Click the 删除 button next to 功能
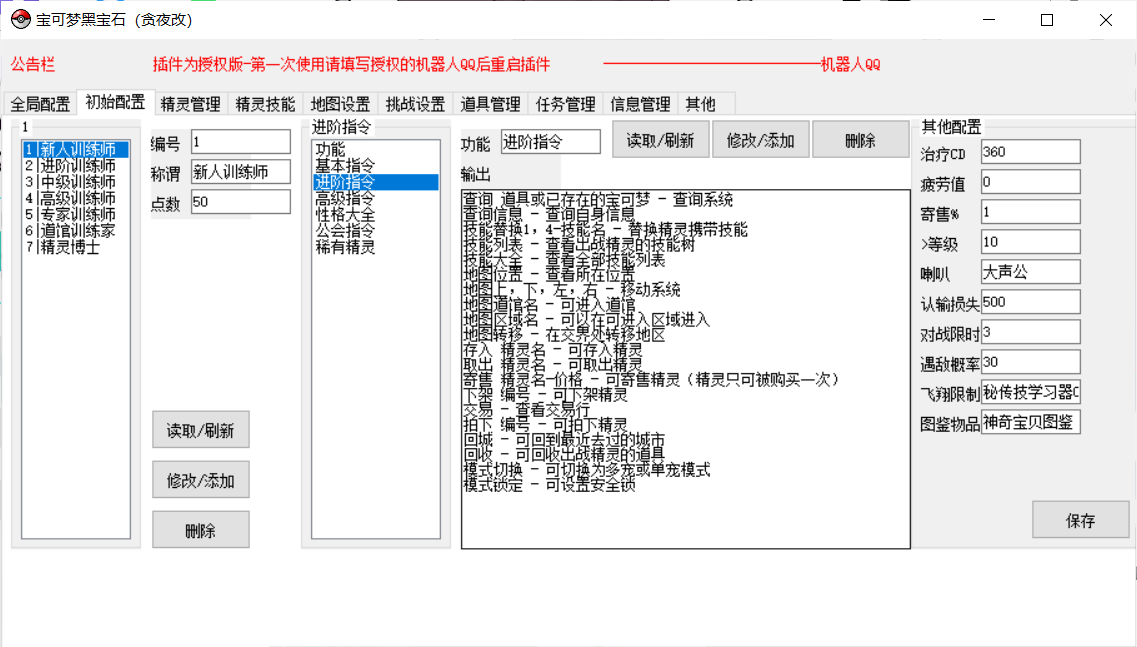The image size is (1137, 647). (859, 141)
